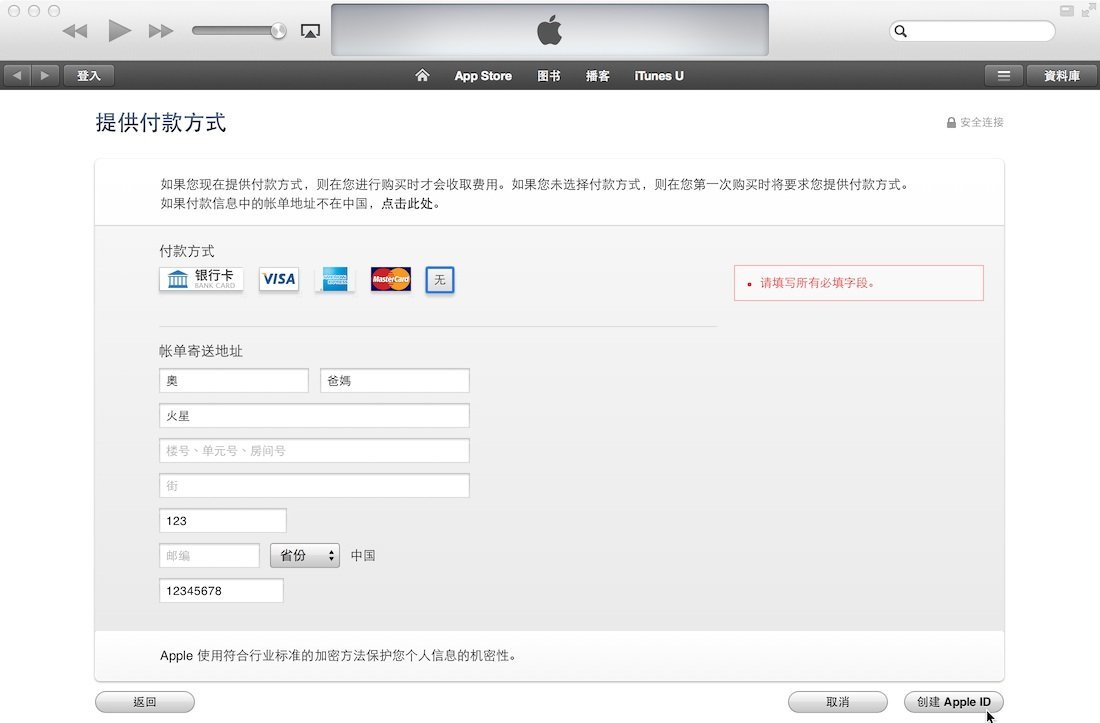Click the rewind previous track icon
1100x723 pixels.
(75, 31)
